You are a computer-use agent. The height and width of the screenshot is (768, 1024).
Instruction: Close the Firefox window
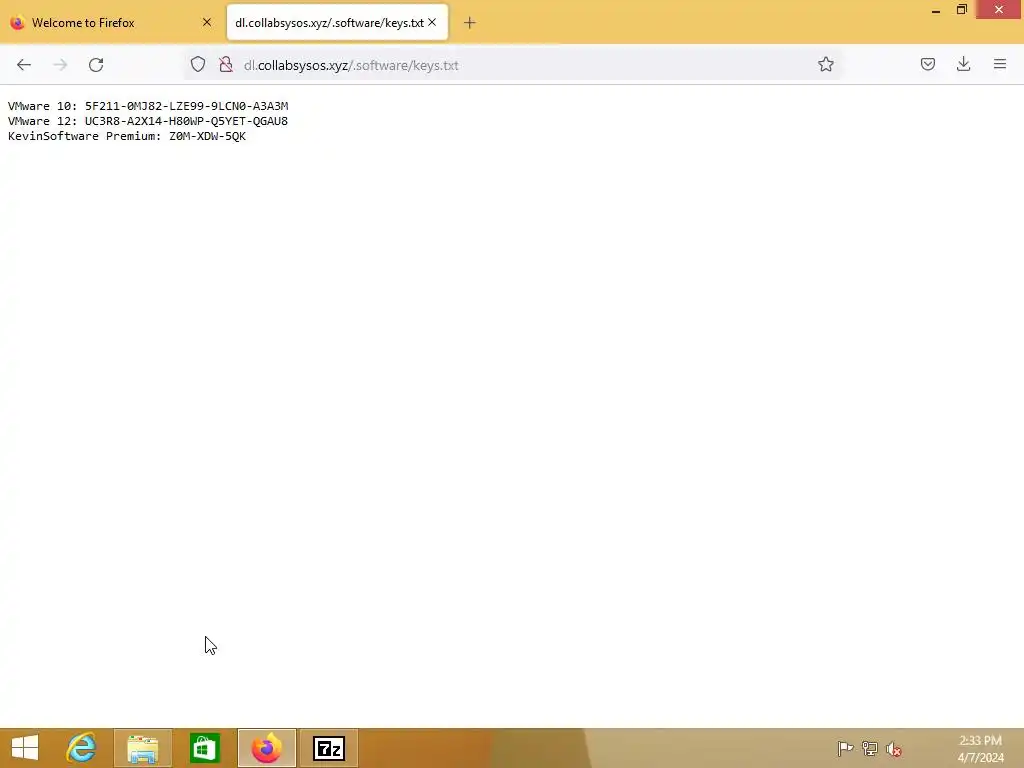(x=999, y=10)
